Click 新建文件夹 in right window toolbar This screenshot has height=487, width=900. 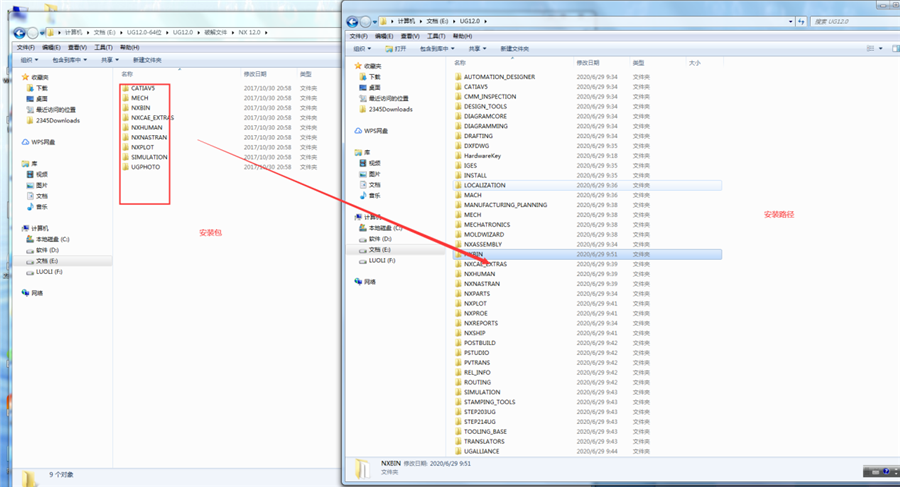514,49
